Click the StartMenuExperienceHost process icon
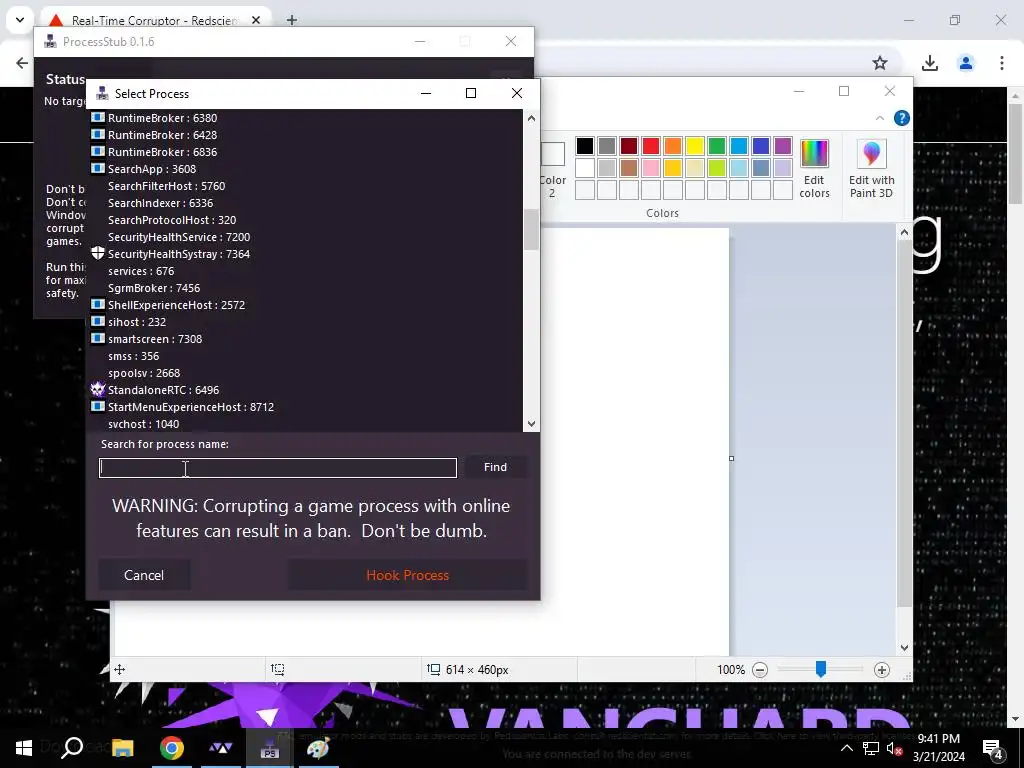The height and width of the screenshot is (768, 1024). [x=98, y=406]
